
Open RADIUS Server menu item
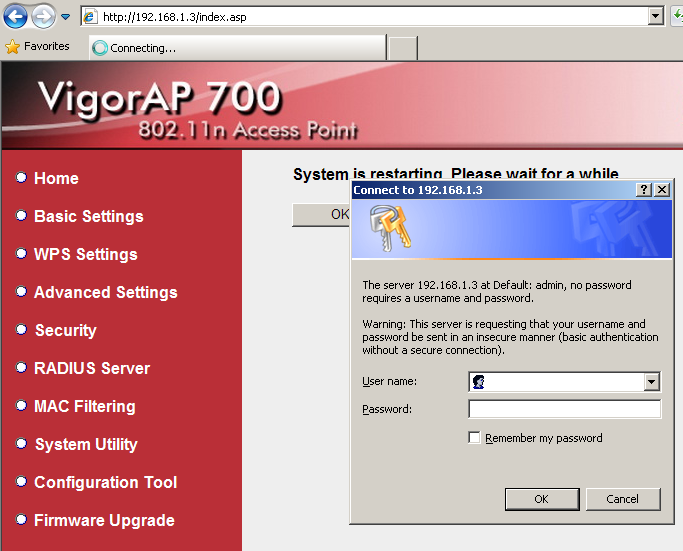pyautogui.click(x=92, y=368)
